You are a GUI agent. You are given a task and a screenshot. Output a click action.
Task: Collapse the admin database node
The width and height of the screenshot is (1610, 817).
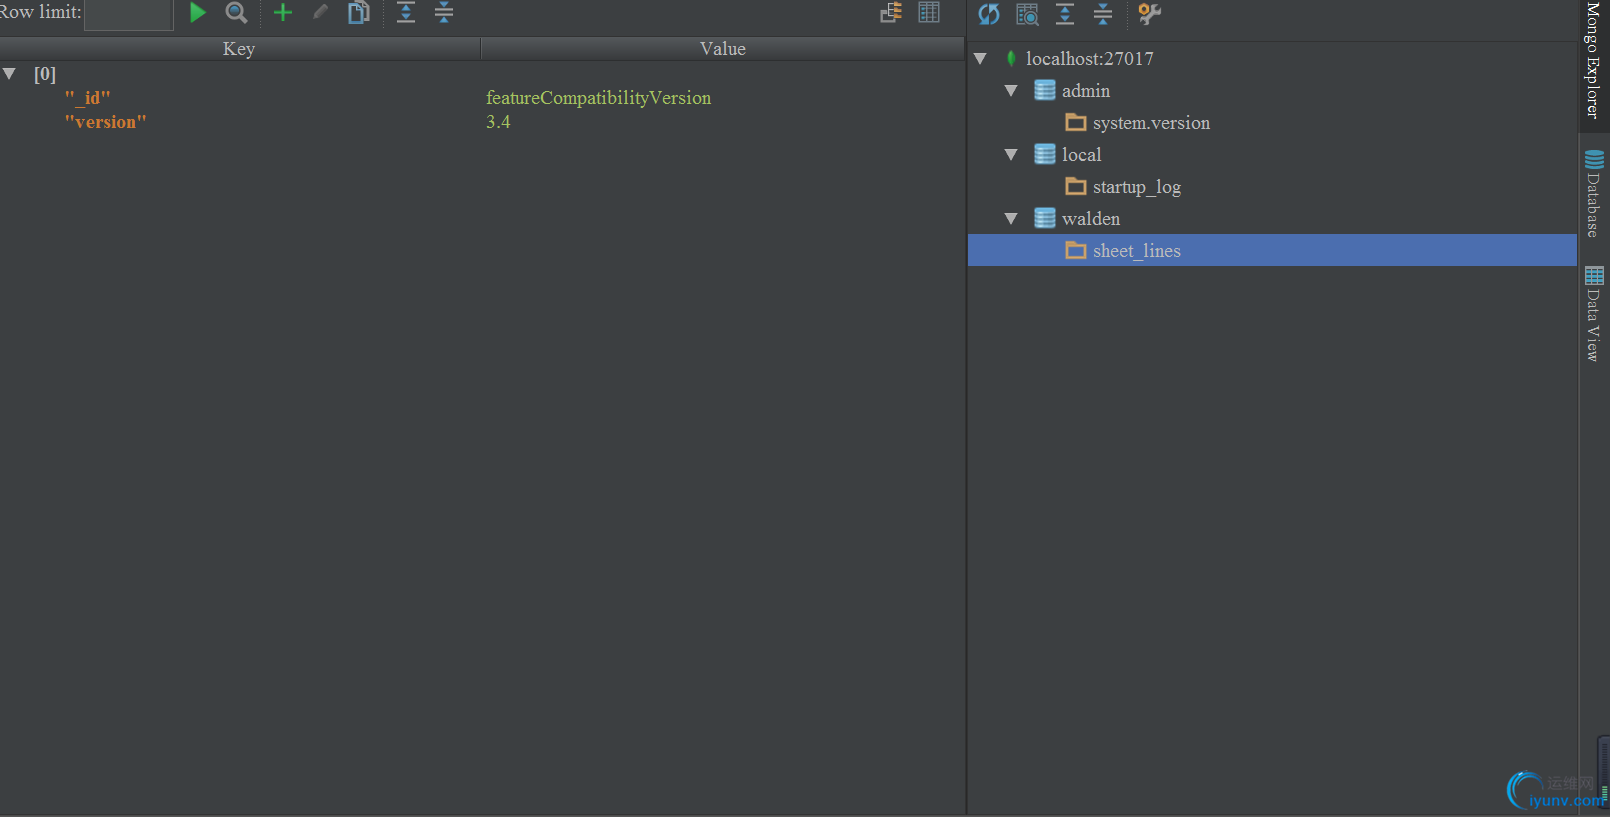1011,91
